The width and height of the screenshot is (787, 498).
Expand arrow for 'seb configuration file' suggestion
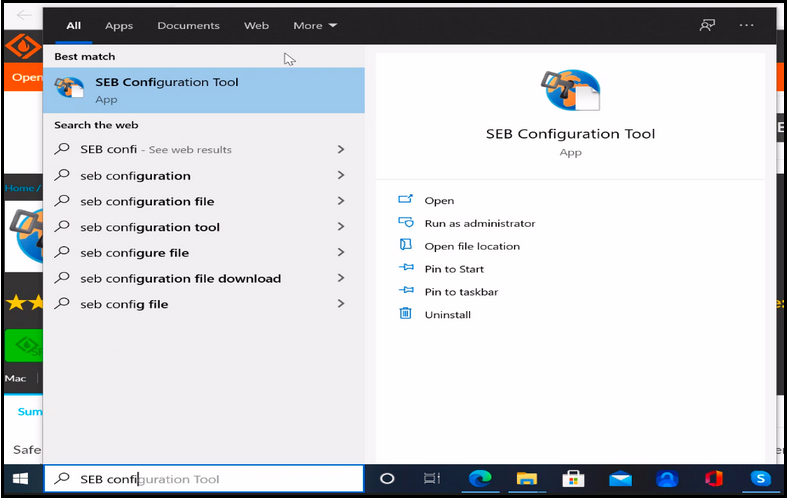click(x=341, y=201)
